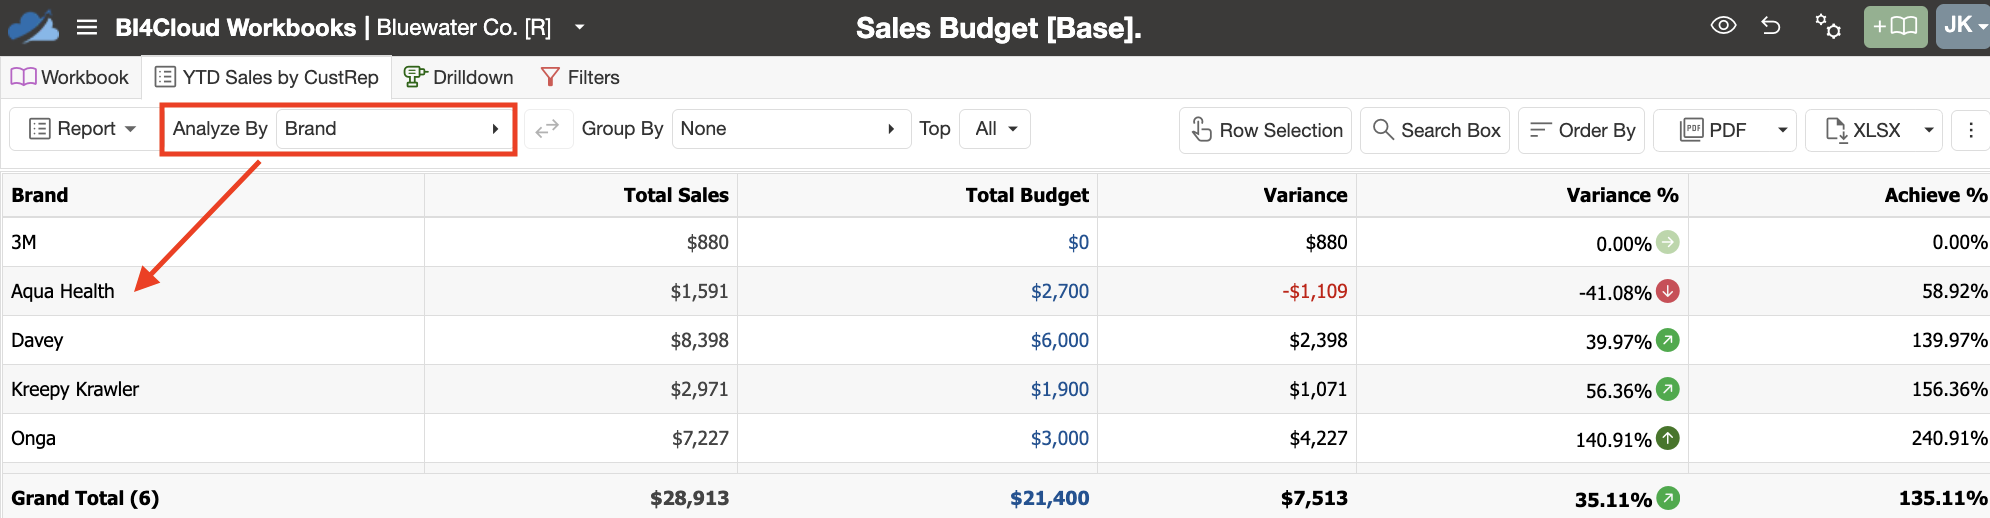The image size is (1990, 518).
Task: Click the swap arrows icon
Action: click(x=547, y=129)
